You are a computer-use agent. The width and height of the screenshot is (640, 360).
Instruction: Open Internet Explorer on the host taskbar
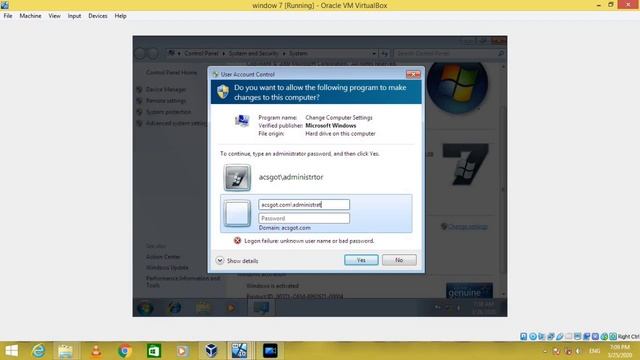(x=39, y=351)
